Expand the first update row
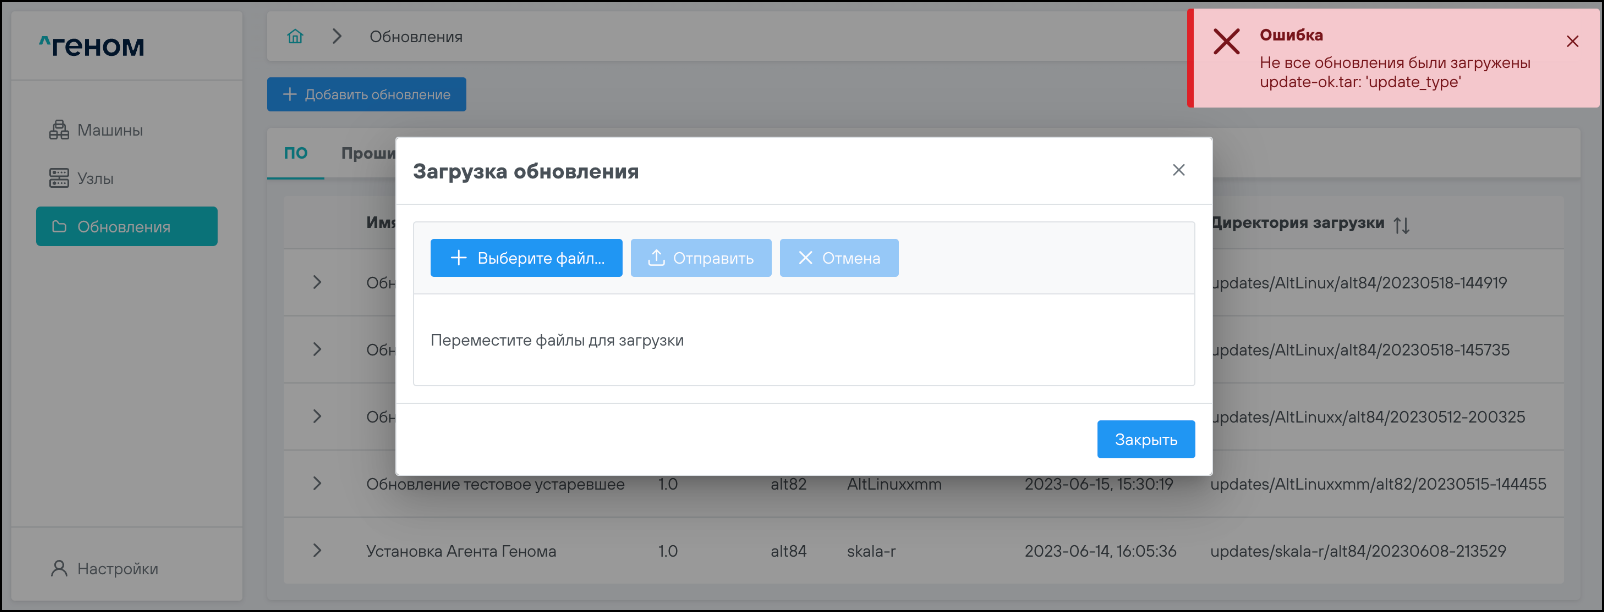 (x=317, y=282)
